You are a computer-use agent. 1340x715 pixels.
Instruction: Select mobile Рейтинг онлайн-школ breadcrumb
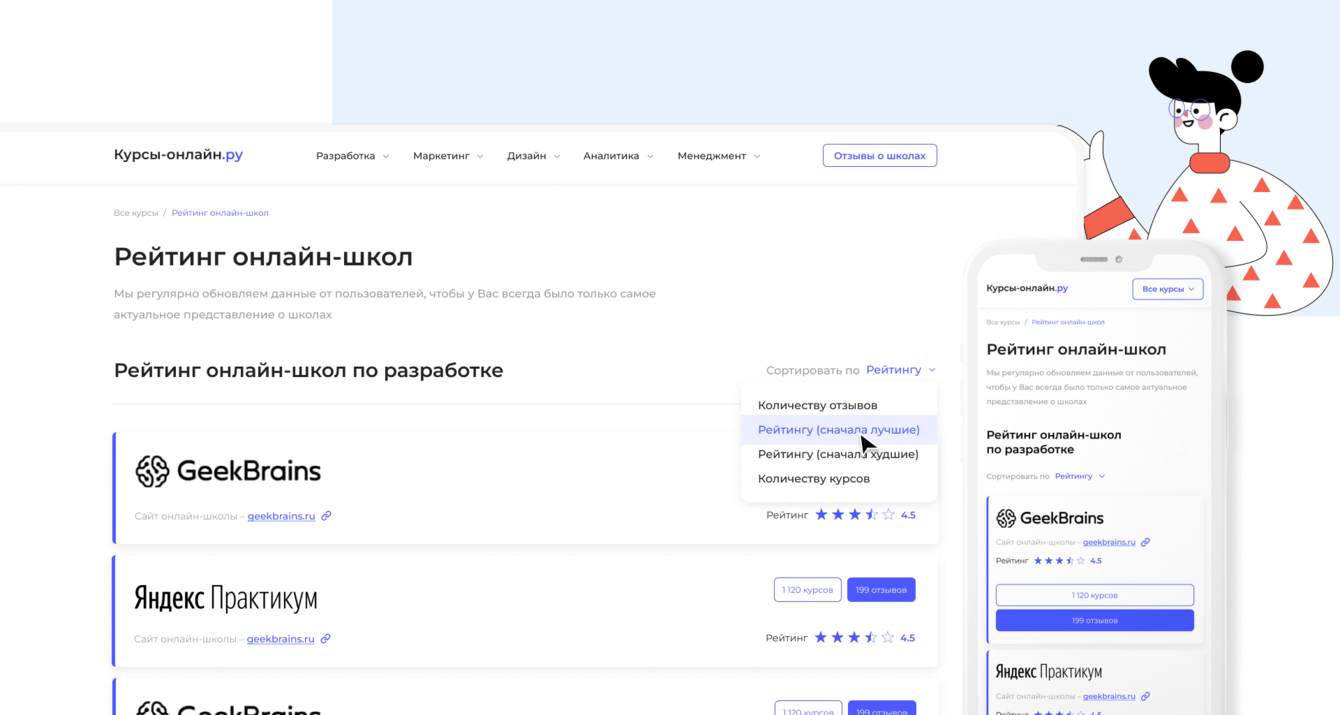[x=1068, y=323]
